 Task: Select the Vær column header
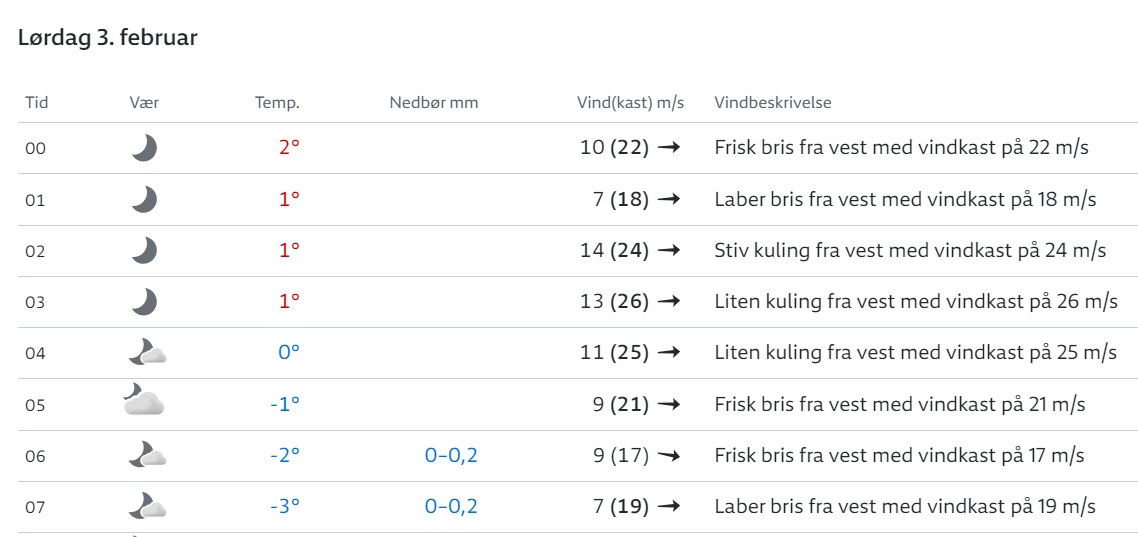[144, 102]
